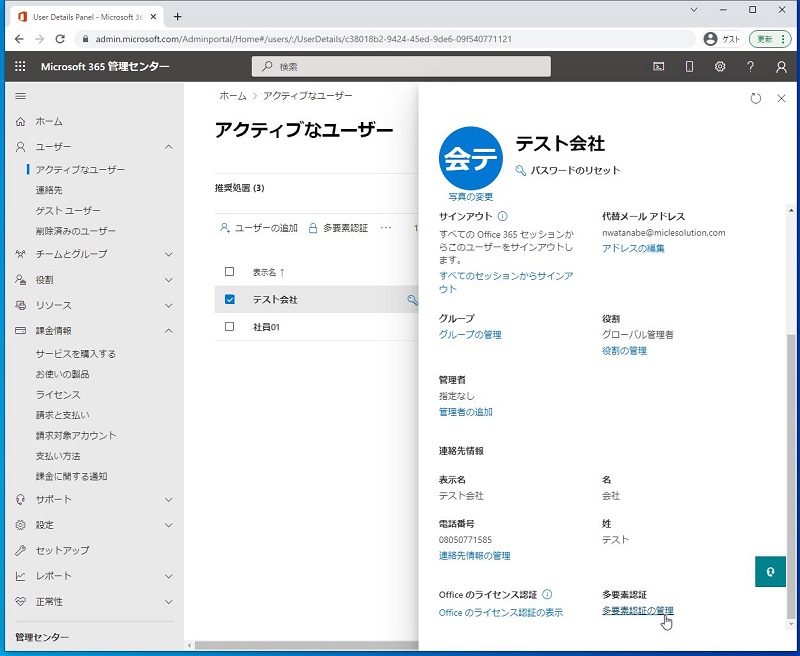Open 支払い方法 in the sidebar
The image size is (800, 656).
[x=58, y=456]
